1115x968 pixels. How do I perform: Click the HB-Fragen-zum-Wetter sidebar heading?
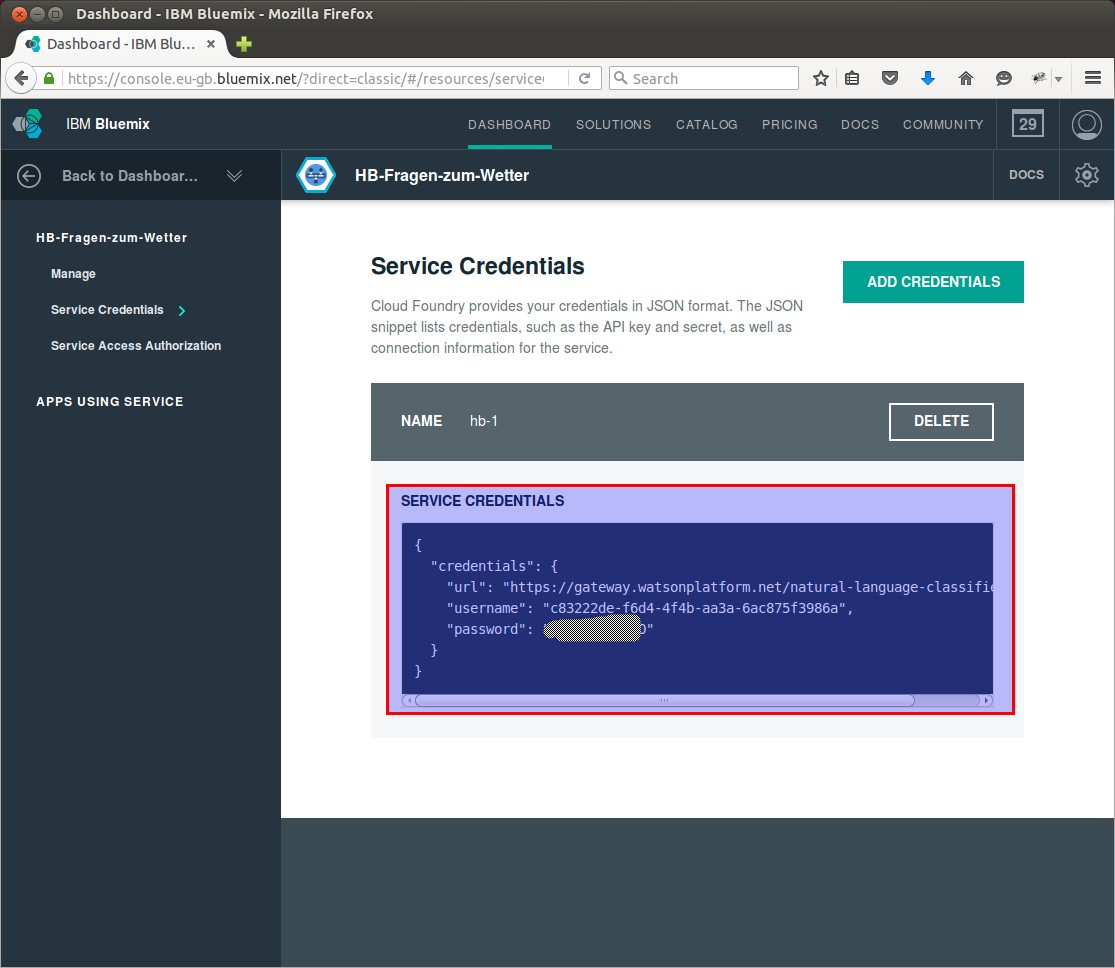click(112, 238)
